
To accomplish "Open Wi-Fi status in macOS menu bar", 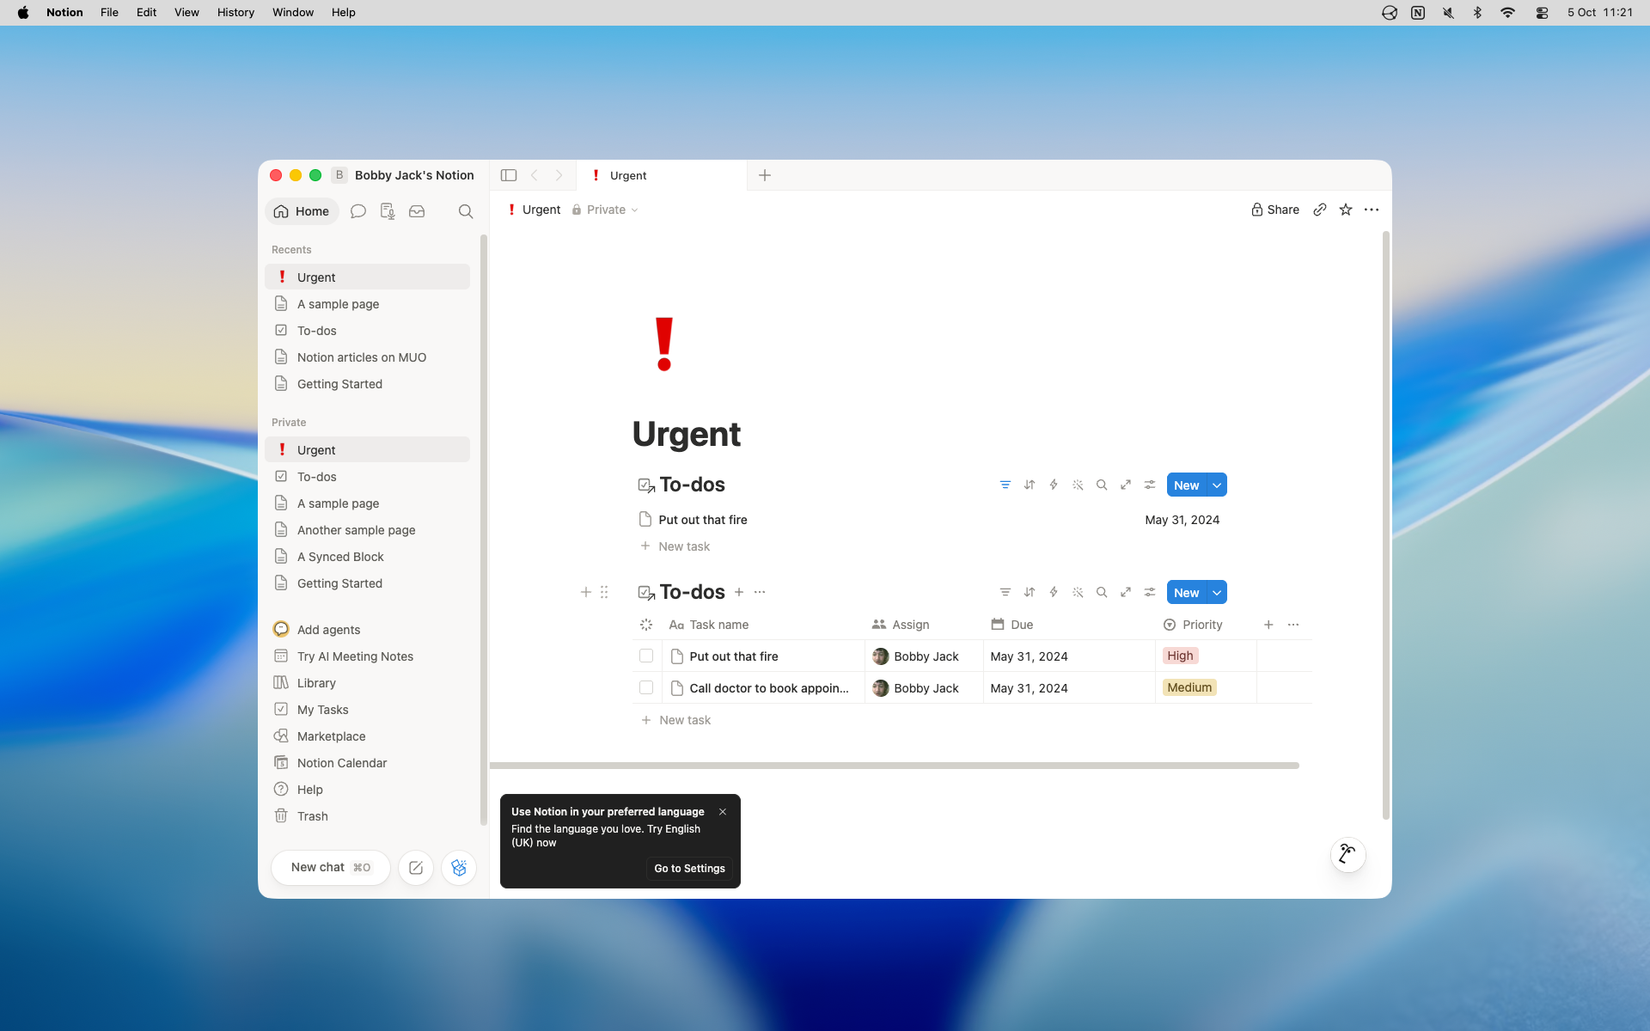I will [1507, 12].
